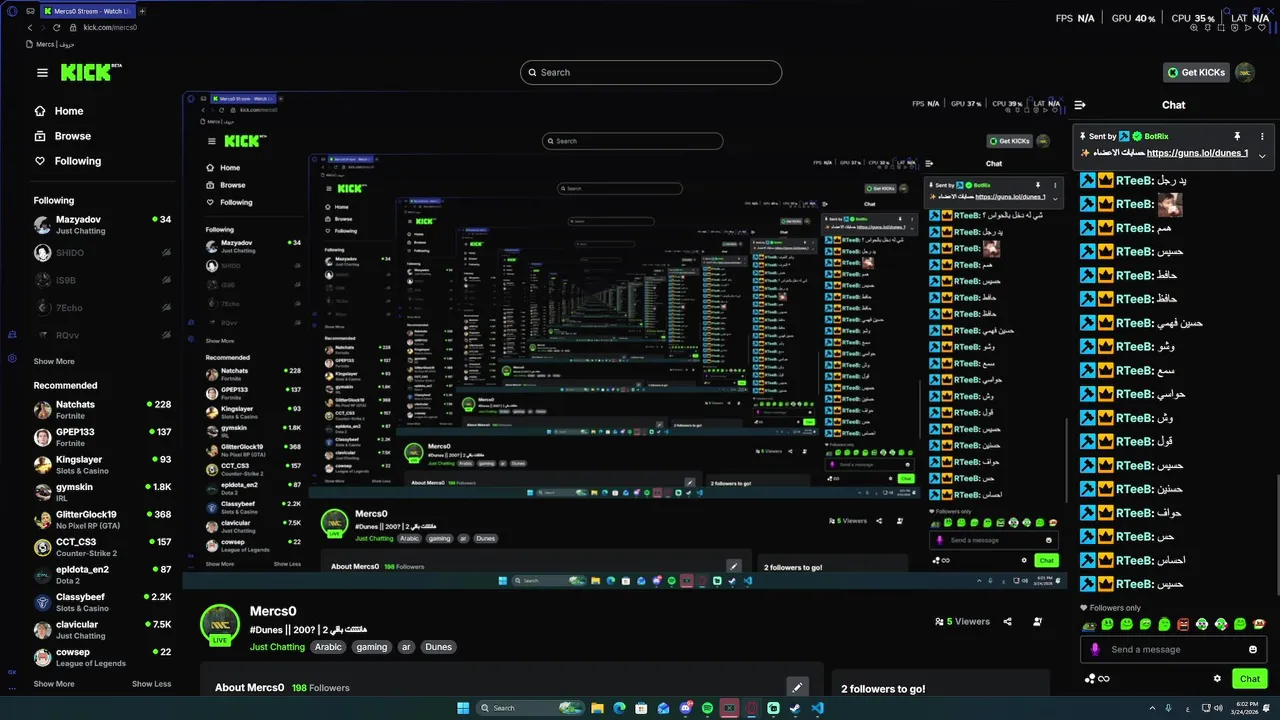This screenshot has height=720, width=1280.
Task: Open the CCT_CS3 Counter-Strike 2 channel
Action: (x=102, y=547)
